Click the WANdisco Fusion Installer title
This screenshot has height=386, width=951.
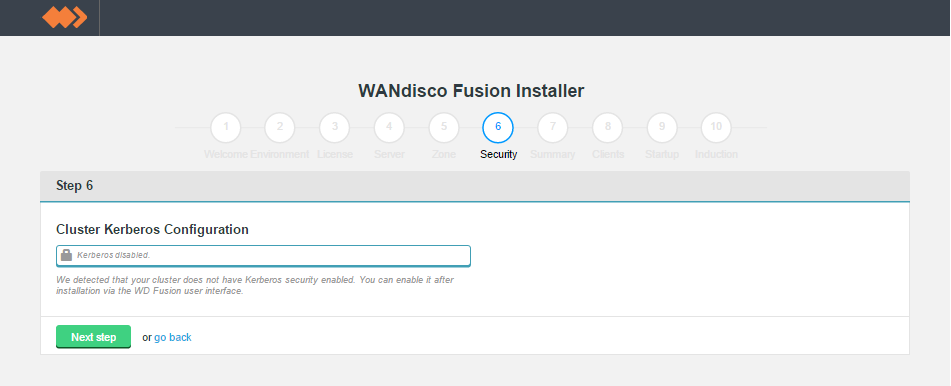(471, 91)
